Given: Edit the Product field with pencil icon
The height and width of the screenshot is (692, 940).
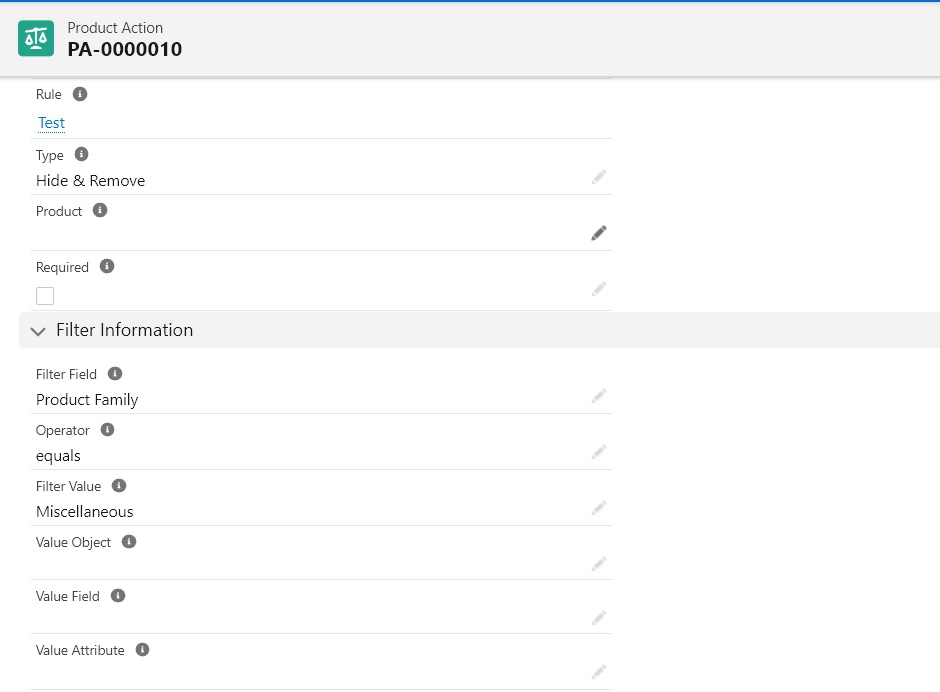Looking at the screenshot, I should 598,233.
